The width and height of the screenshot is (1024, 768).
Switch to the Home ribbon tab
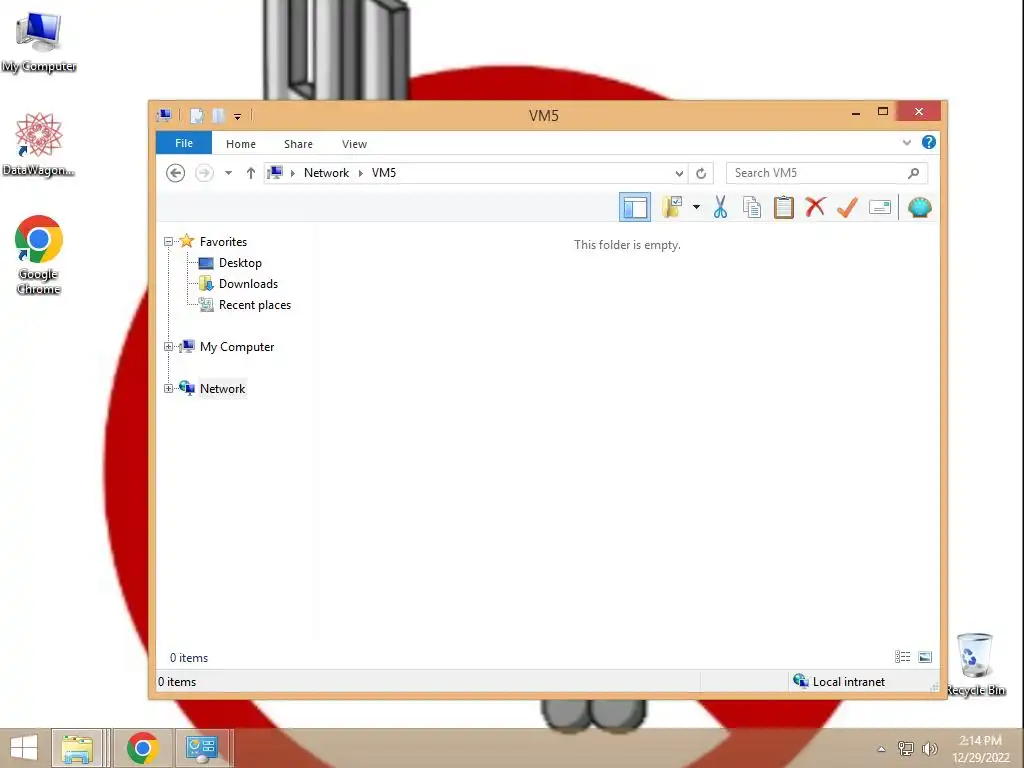point(241,144)
